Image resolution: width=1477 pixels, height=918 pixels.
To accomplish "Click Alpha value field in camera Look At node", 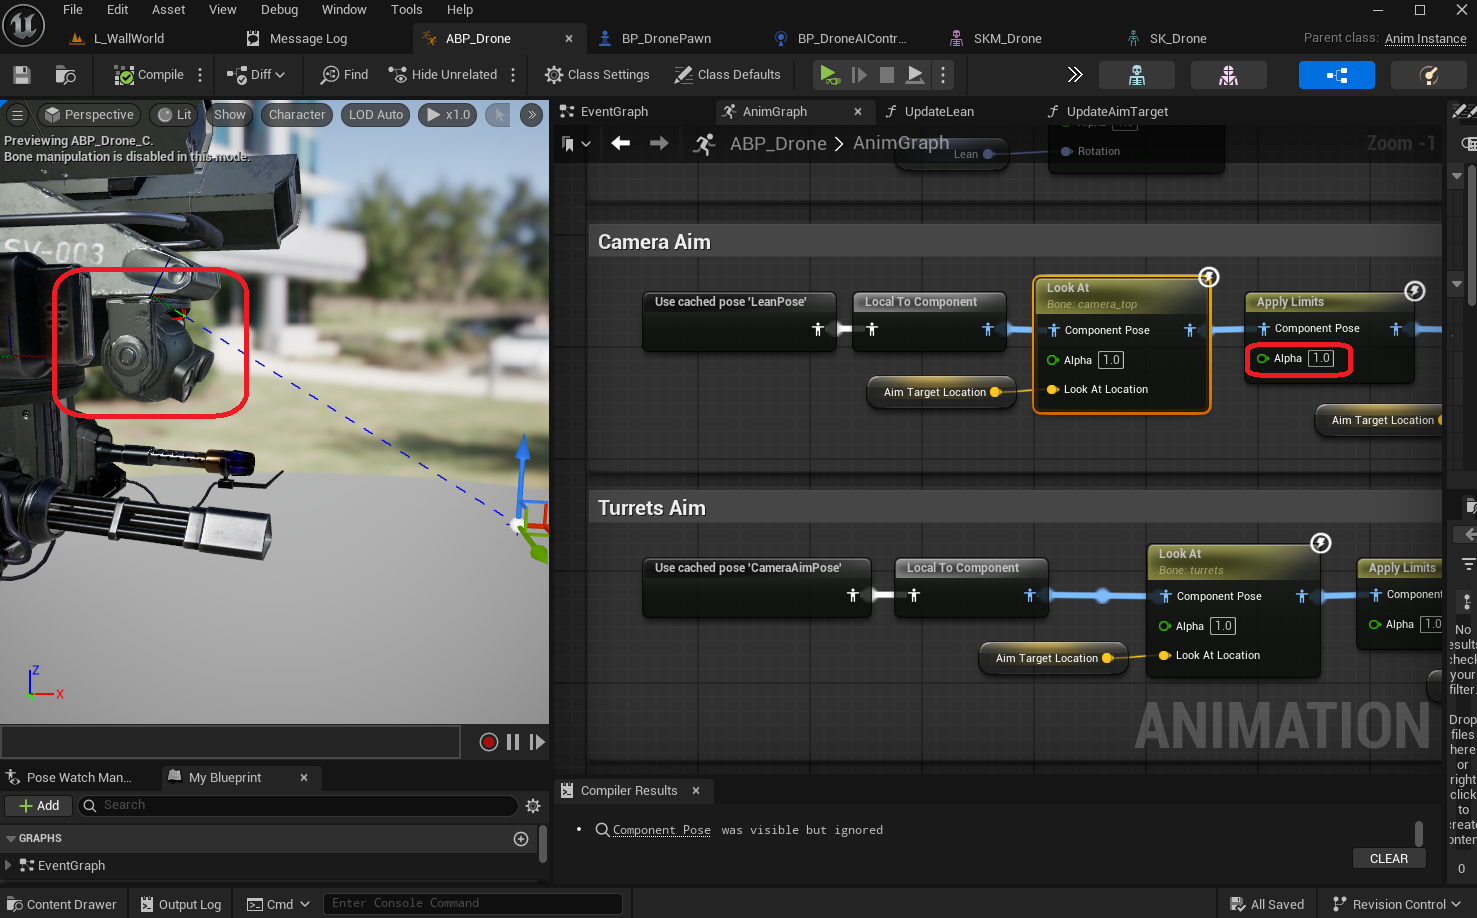I will (x=1111, y=360).
